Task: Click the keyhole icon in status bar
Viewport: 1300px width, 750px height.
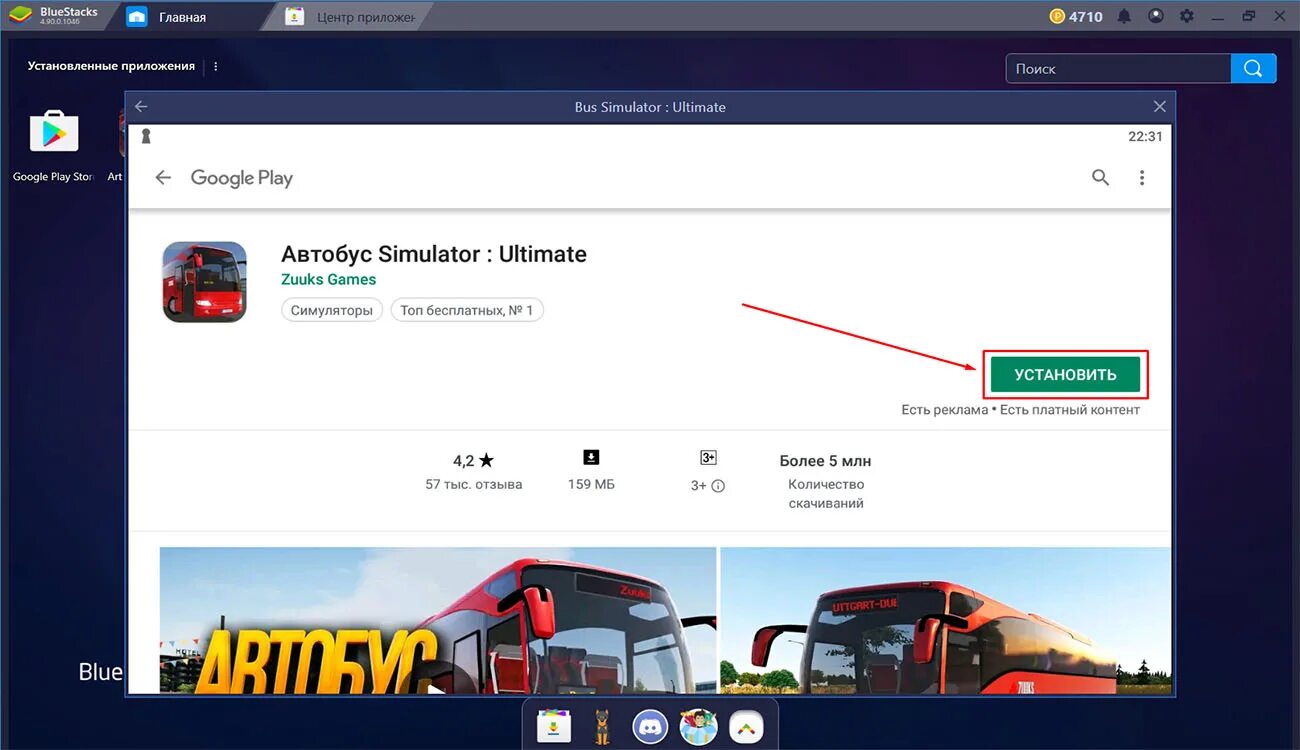Action: coord(145,136)
